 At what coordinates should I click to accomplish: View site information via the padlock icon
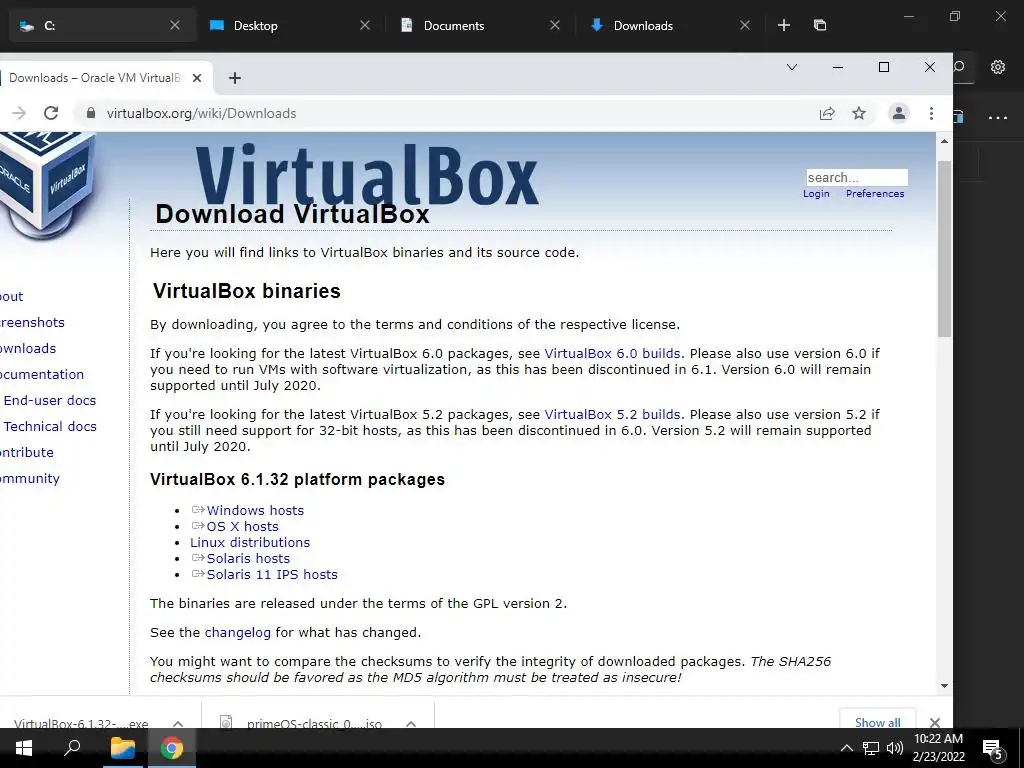(x=91, y=113)
